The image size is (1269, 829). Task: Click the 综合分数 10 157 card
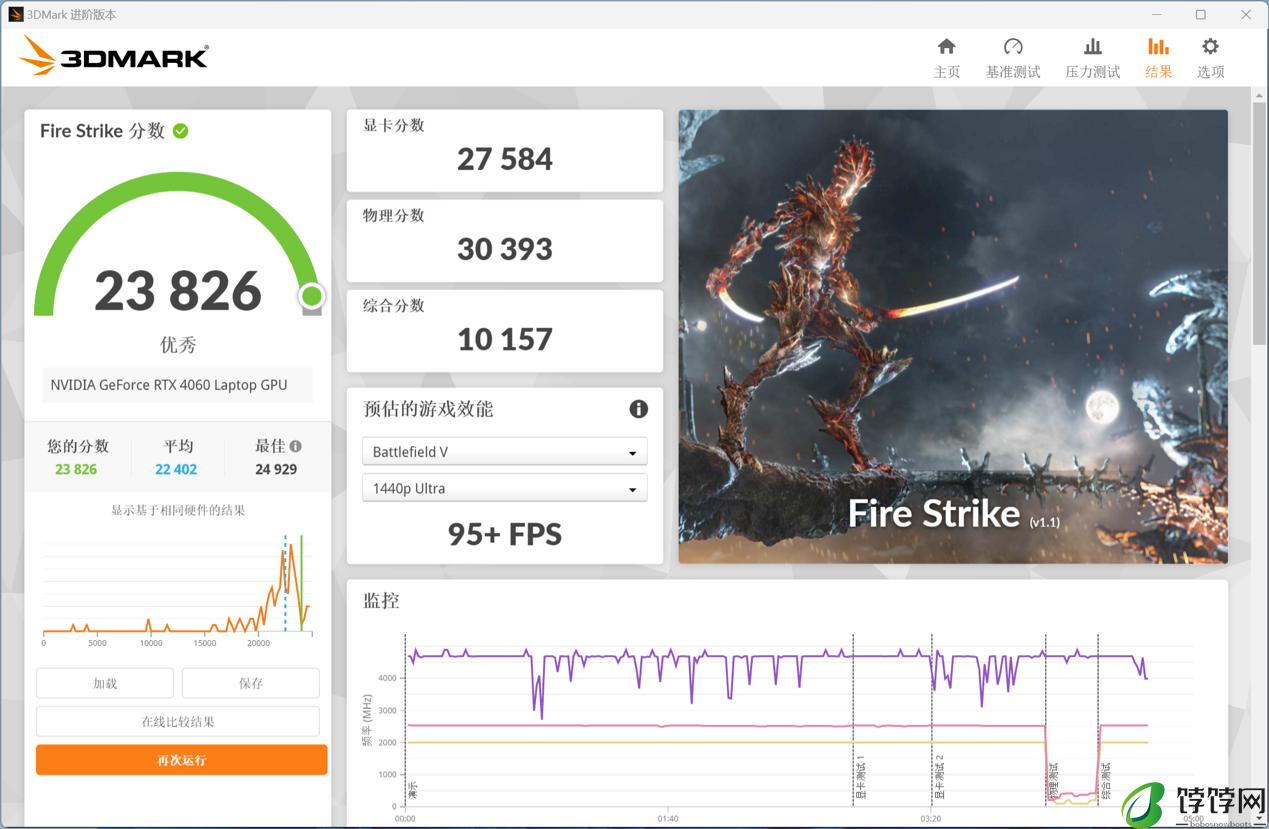point(504,331)
